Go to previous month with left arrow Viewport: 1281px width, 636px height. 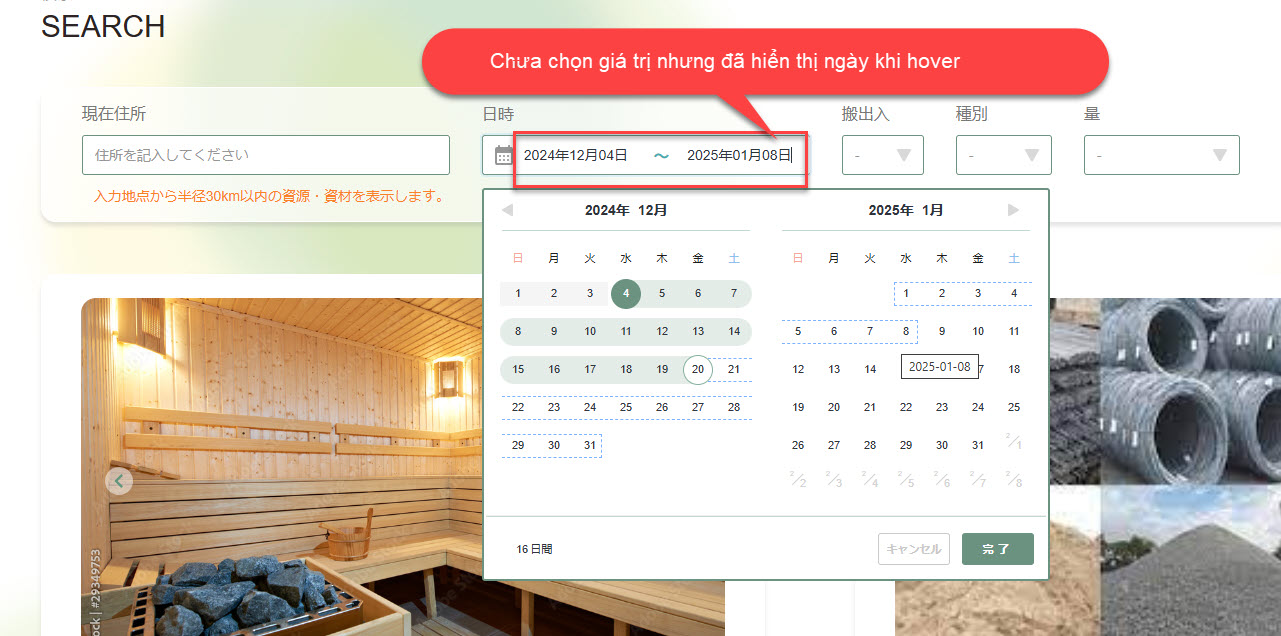pyautogui.click(x=507, y=210)
